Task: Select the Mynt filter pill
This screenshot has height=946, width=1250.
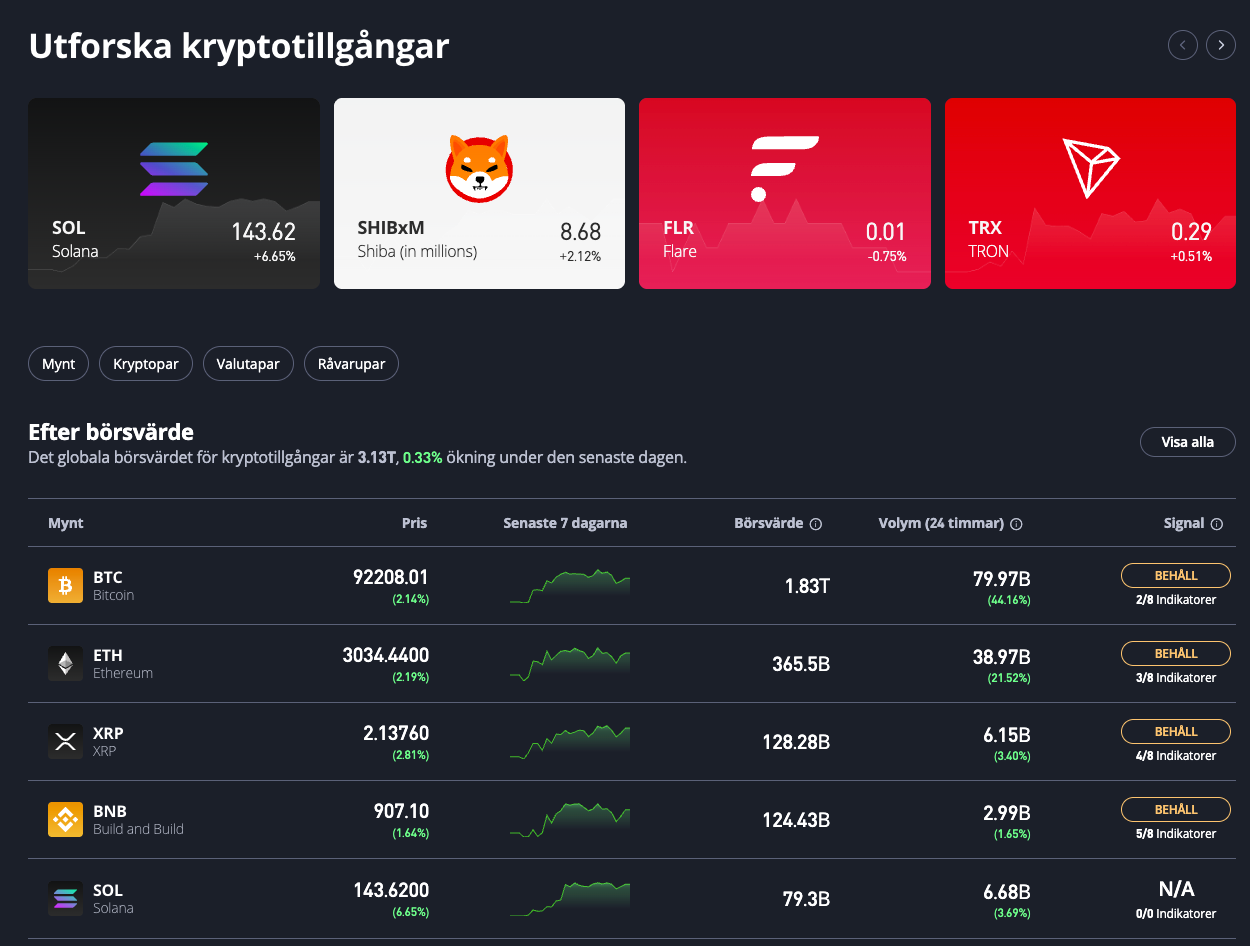Action: click(58, 364)
